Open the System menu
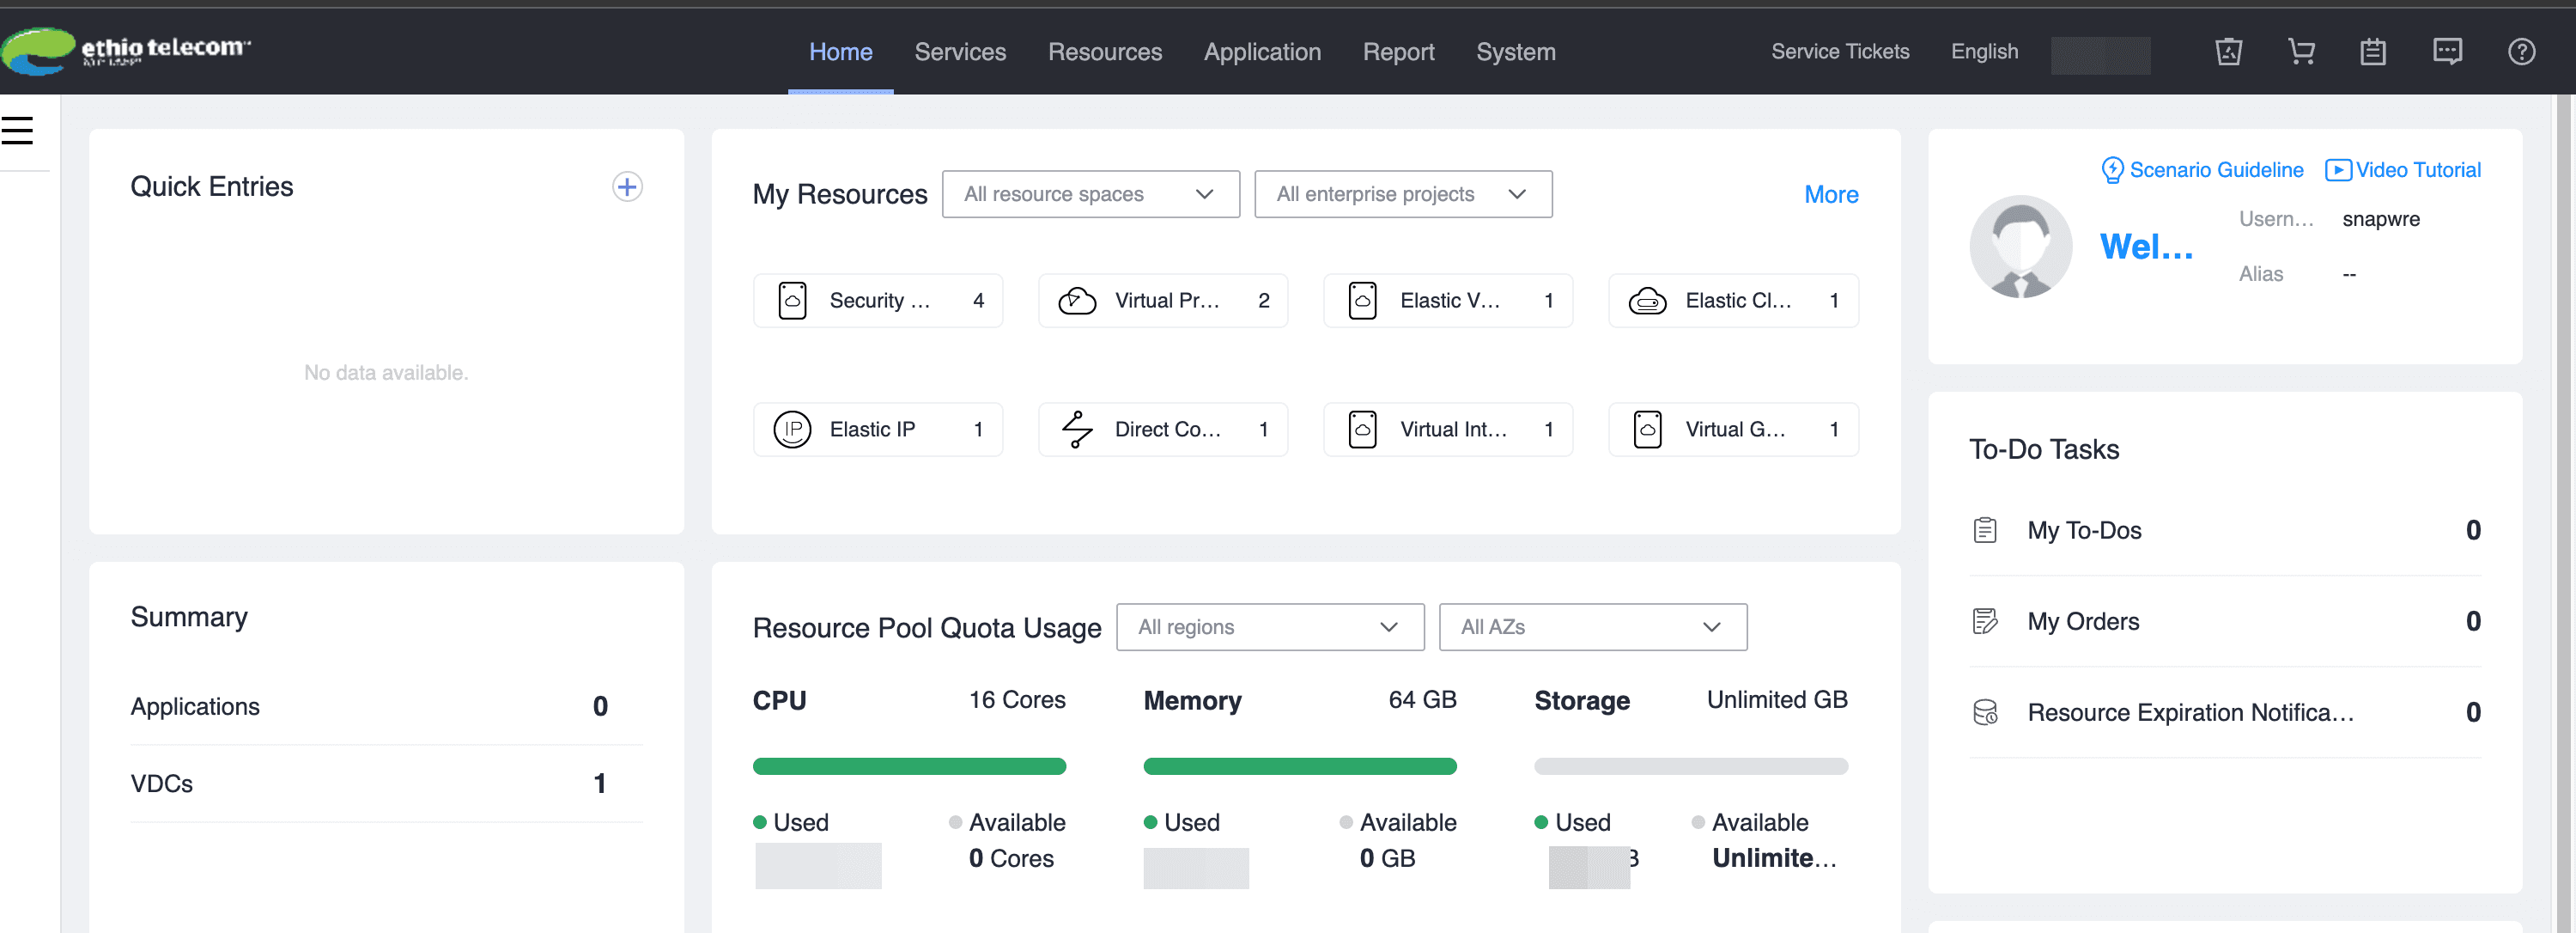 (x=1515, y=52)
